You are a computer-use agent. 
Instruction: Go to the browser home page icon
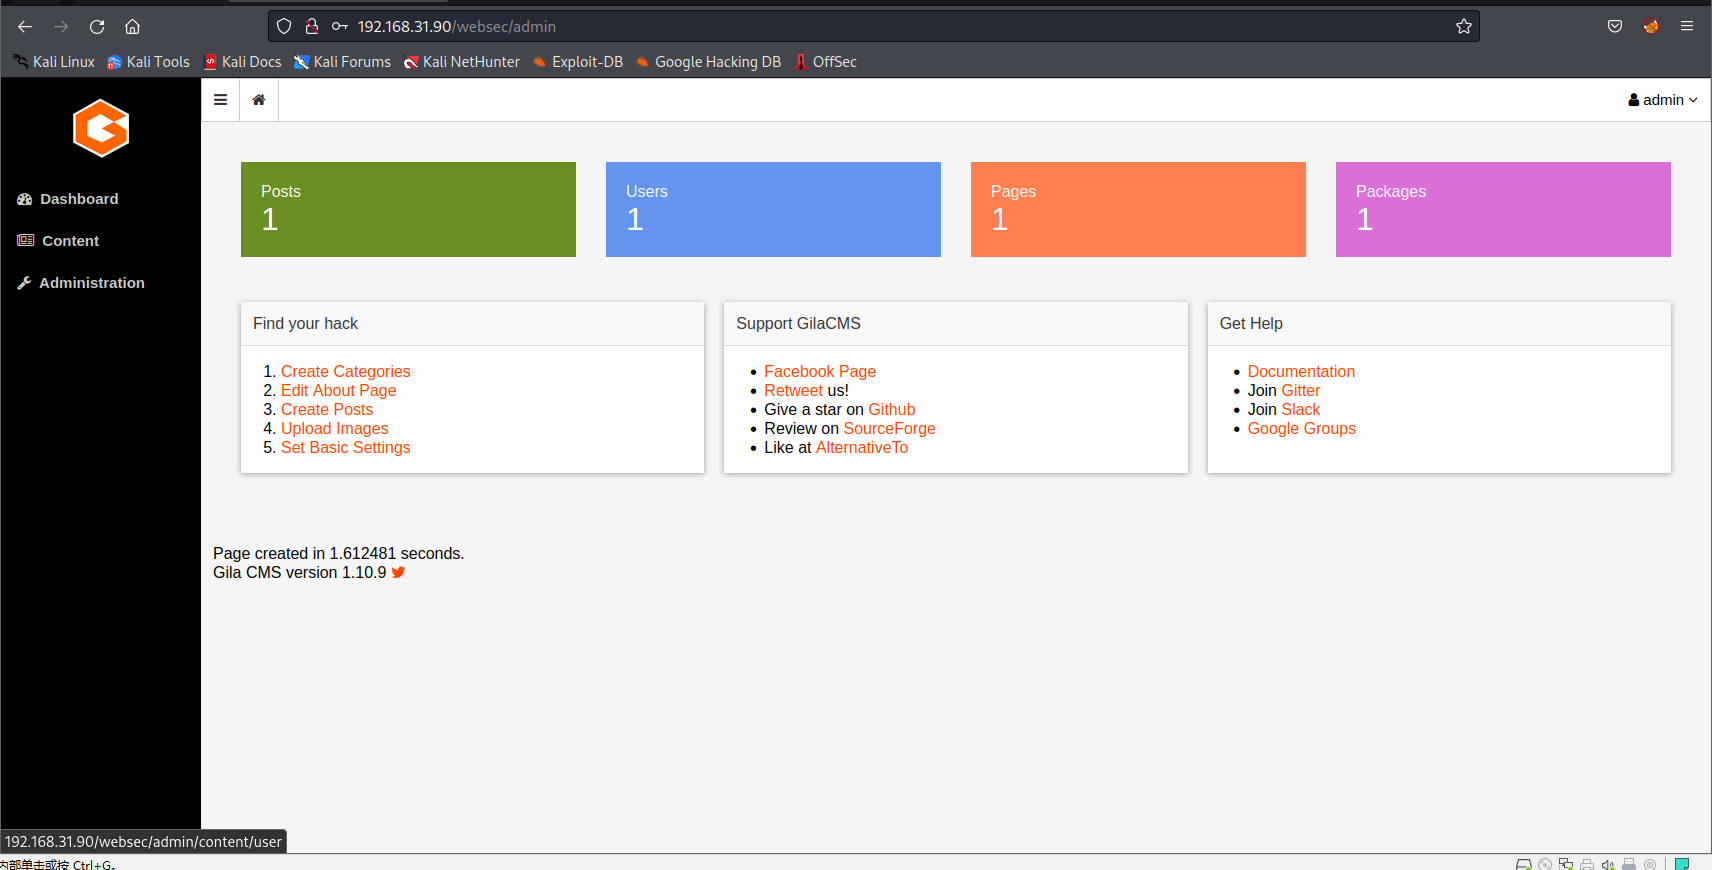point(132,27)
